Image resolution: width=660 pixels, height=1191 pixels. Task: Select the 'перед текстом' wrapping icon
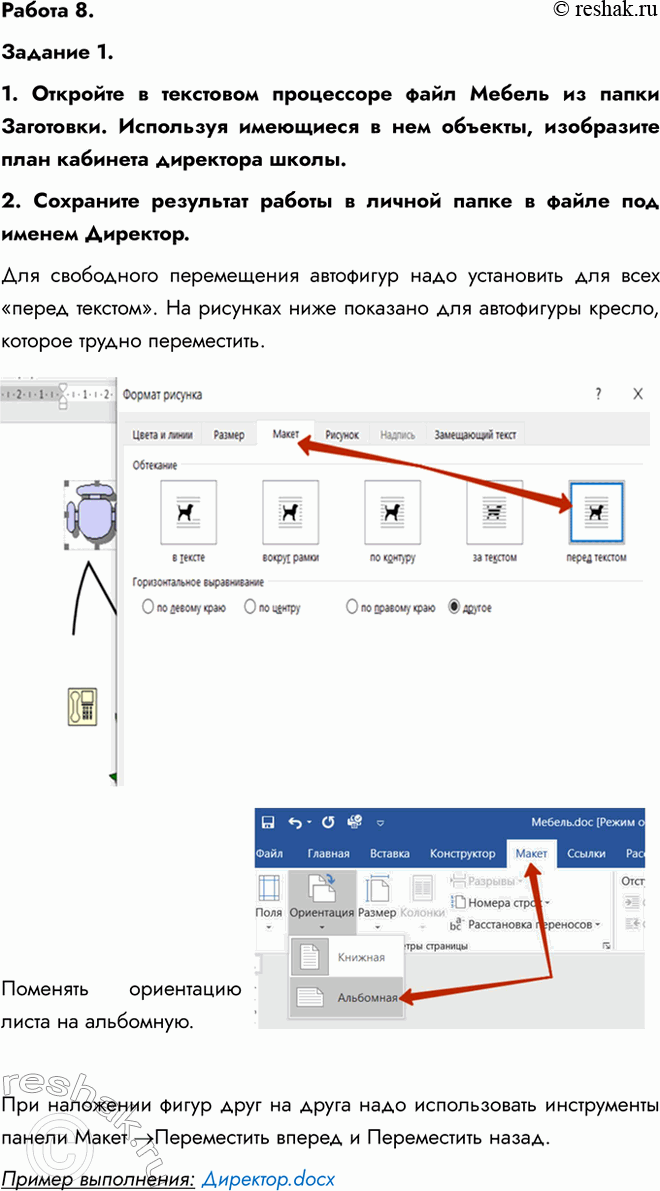coord(596,512)
